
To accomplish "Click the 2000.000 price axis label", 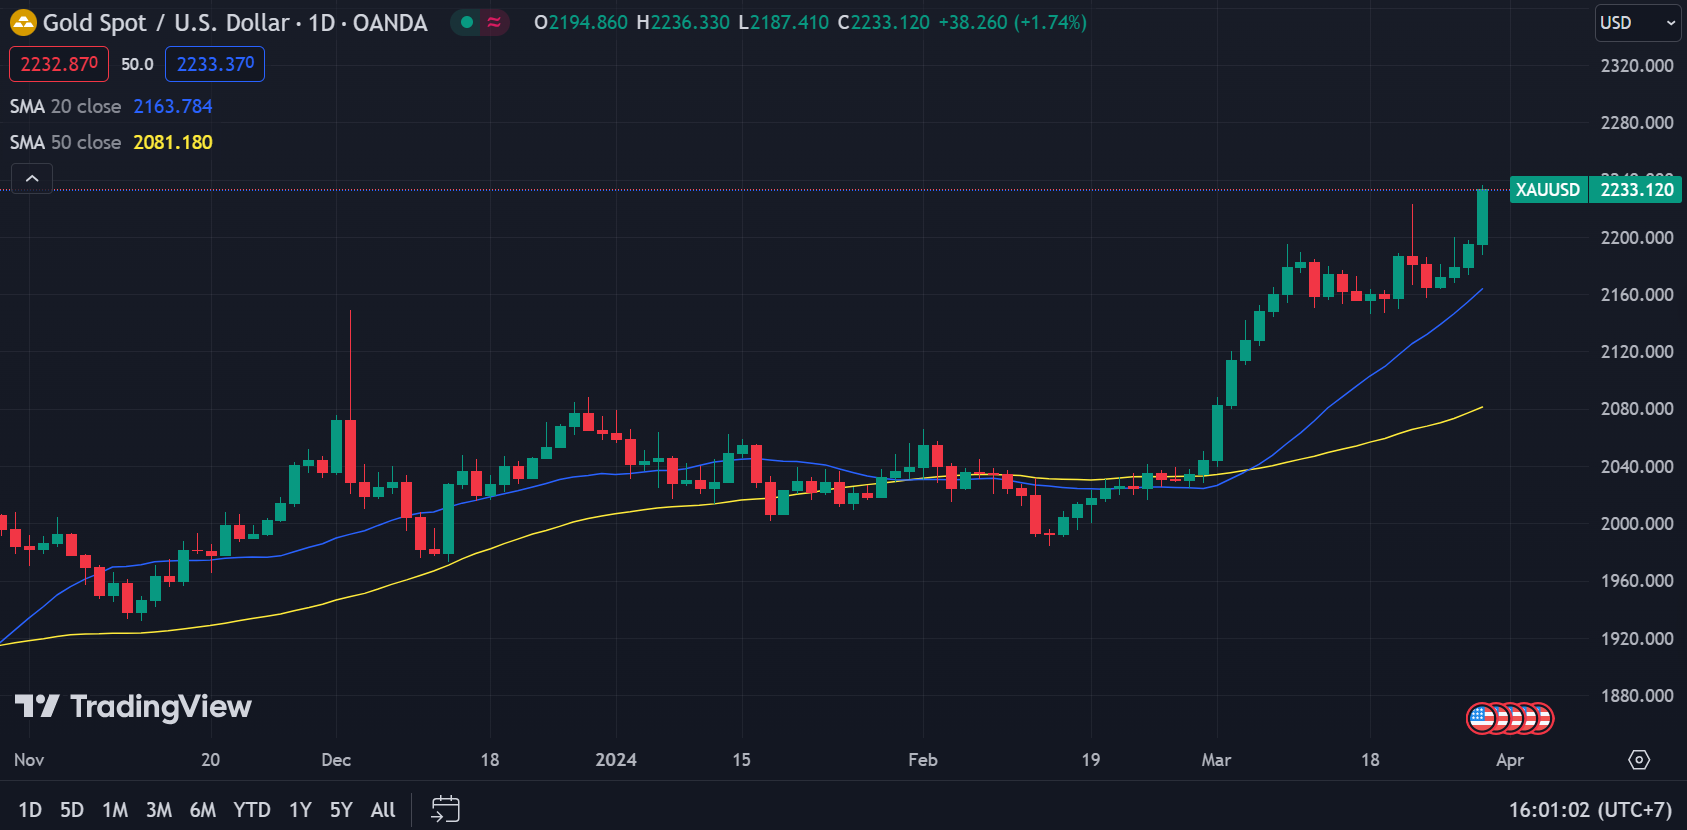I will [x=1636, y=524].
